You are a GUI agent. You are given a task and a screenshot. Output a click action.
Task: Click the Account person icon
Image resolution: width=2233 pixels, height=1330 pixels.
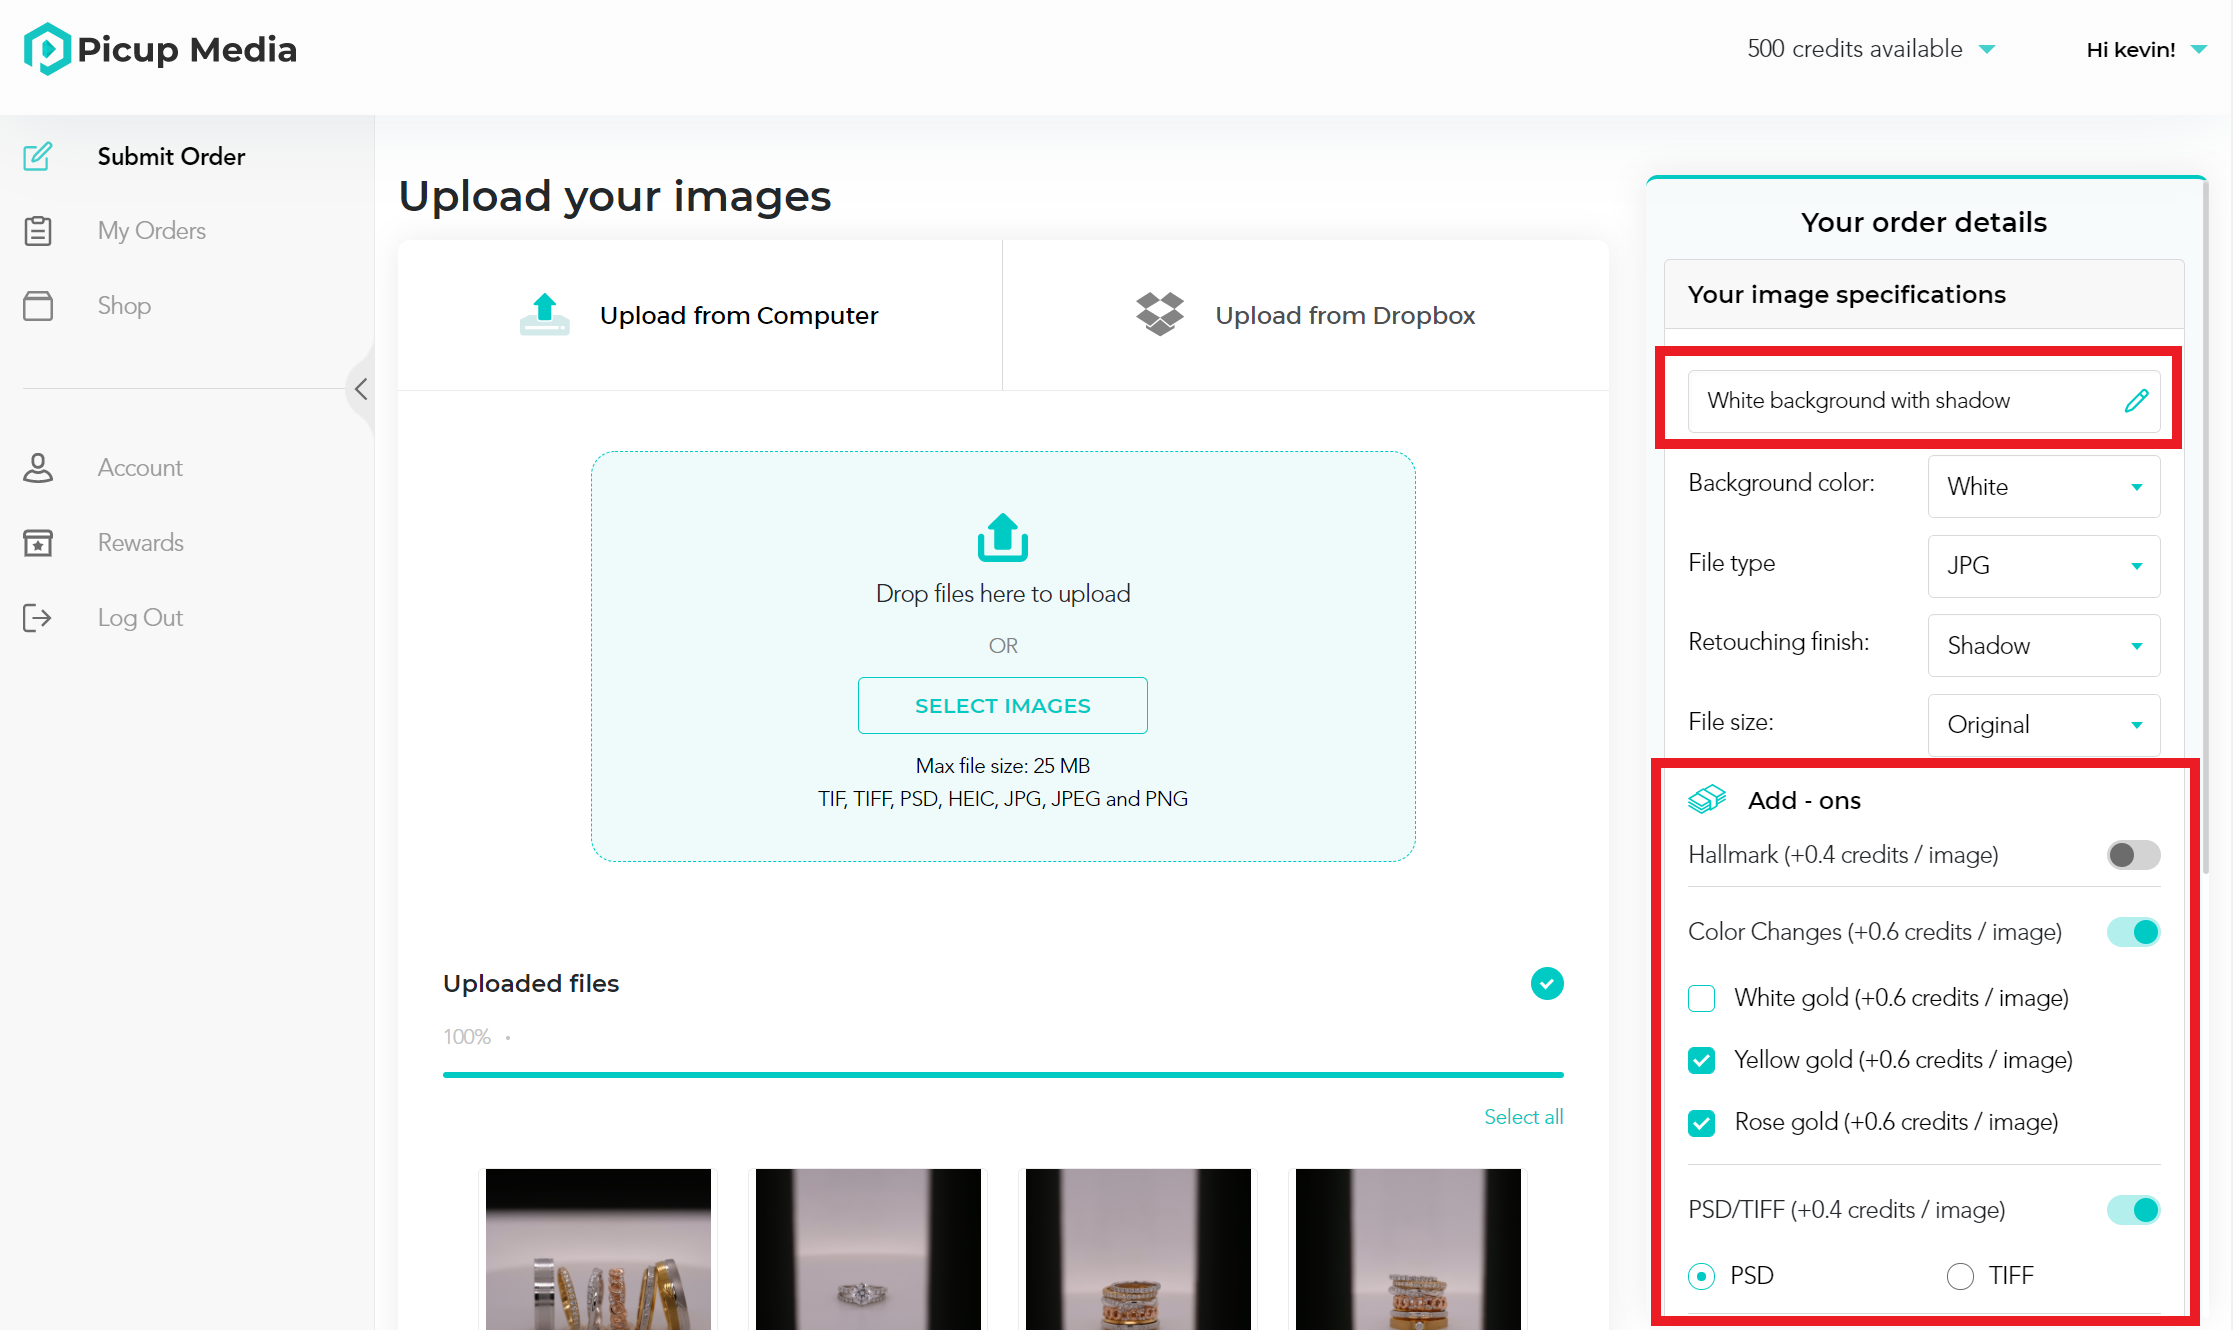point(38,468)
